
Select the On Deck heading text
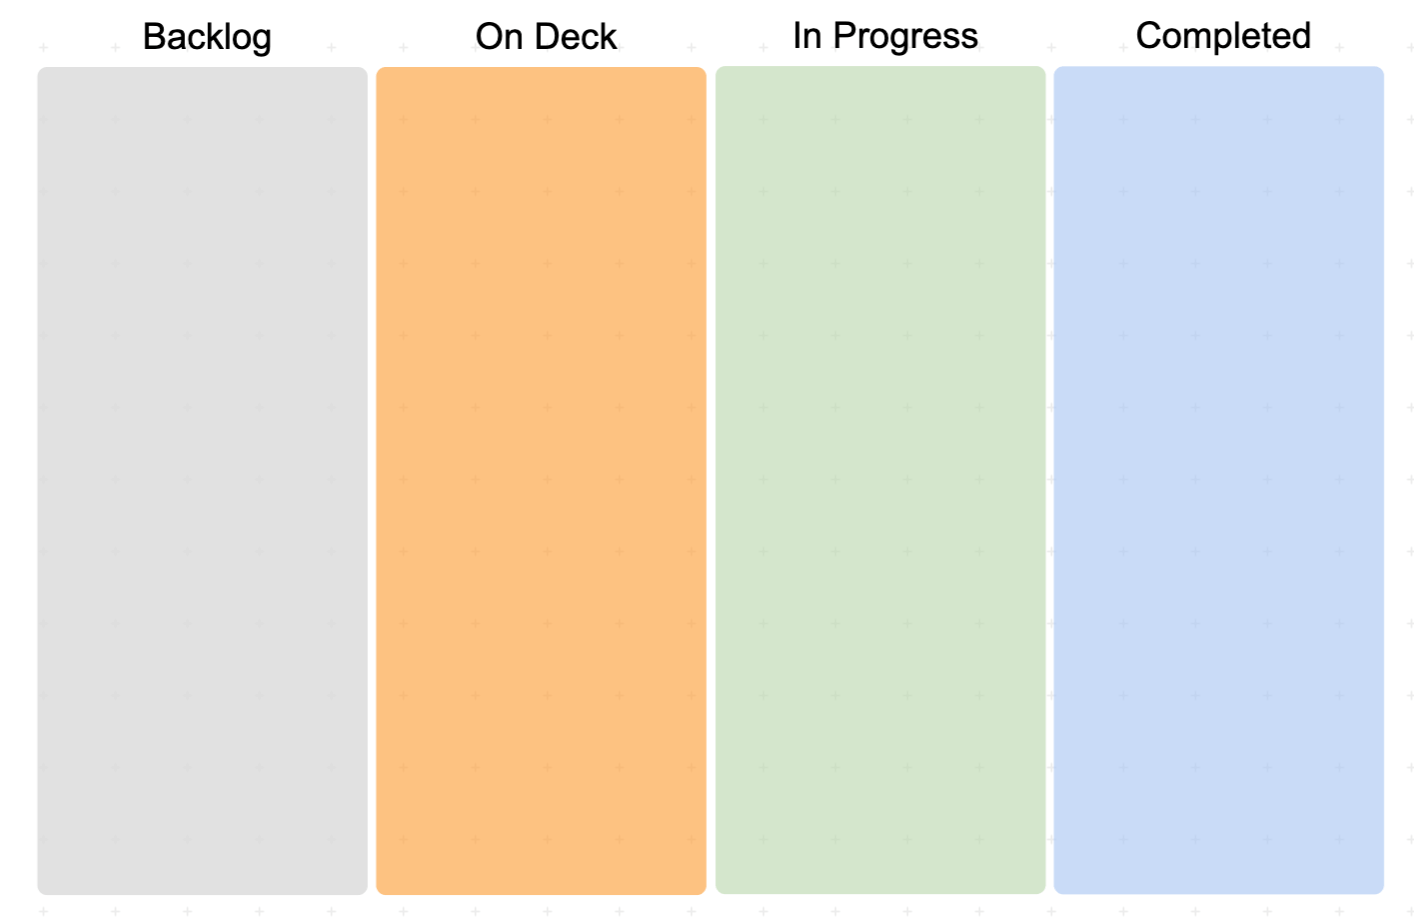[546, 37]
